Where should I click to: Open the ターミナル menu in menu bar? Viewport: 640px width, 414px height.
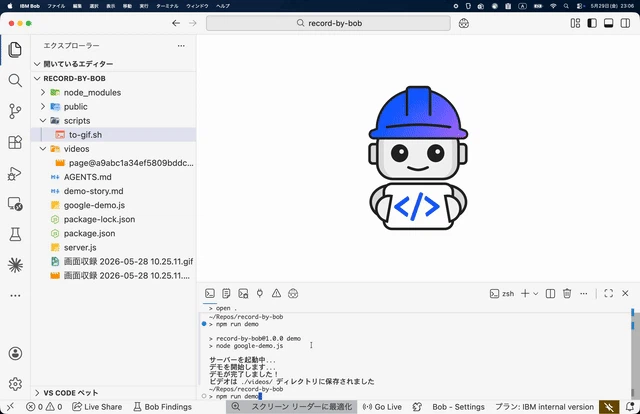167,6
